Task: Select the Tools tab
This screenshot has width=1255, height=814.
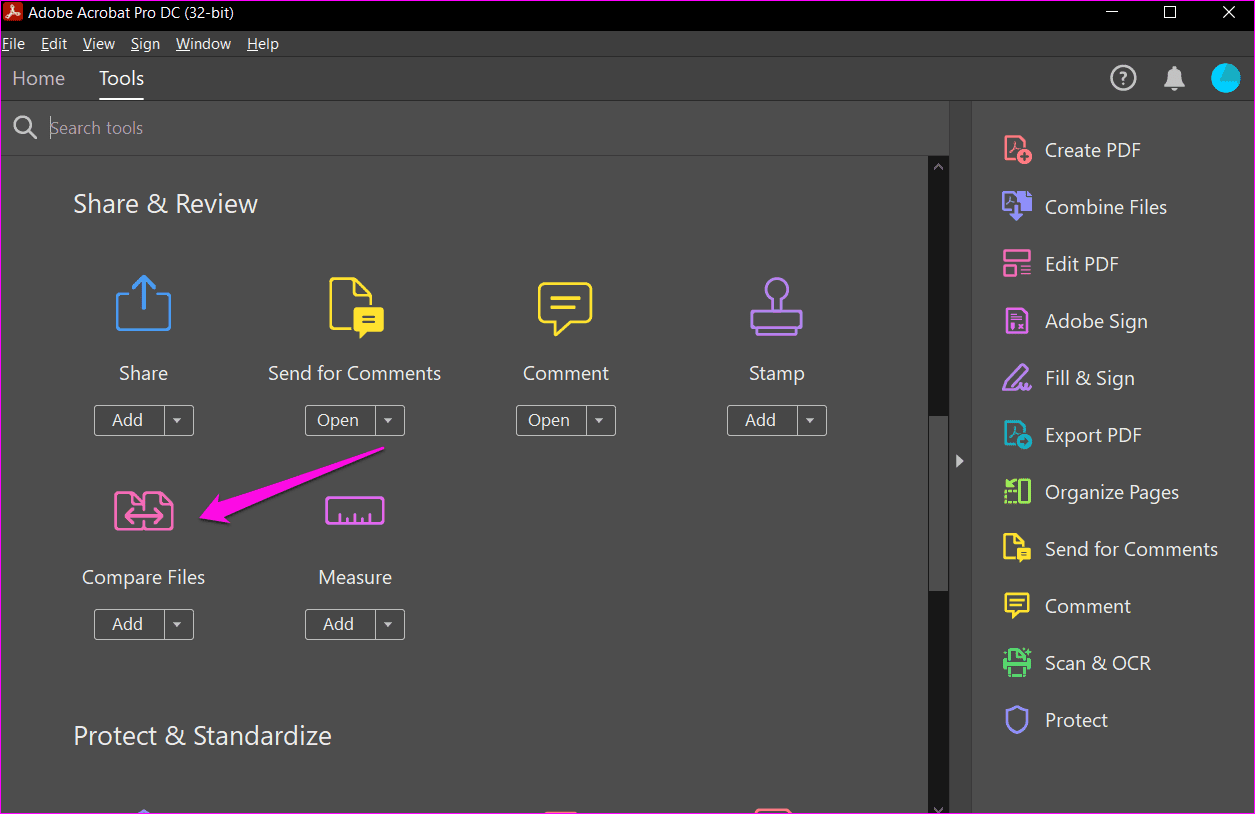Action: (121, 78)
